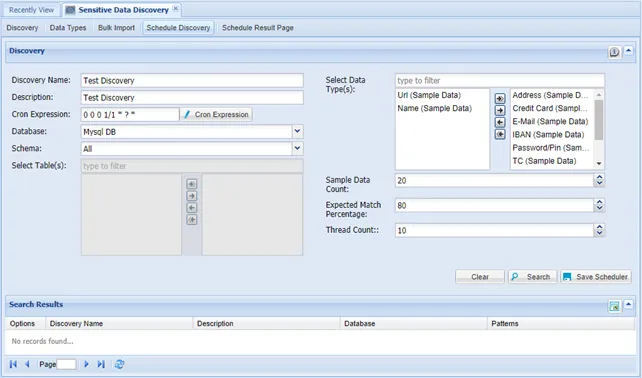Select TC (Sample Data) item

[544, 161]
